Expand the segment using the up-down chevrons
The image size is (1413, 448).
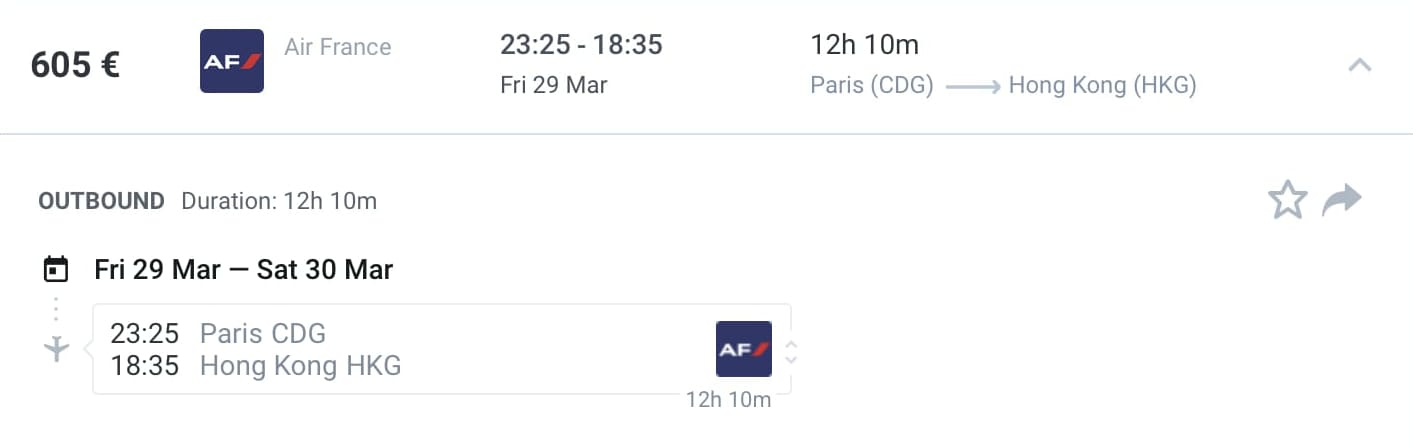pos(791,351)
